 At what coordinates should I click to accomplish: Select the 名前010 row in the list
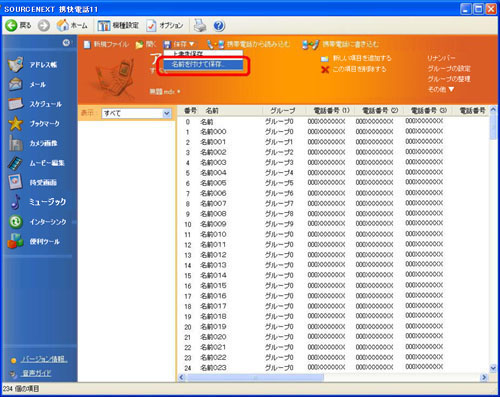[x=333, y=234]
